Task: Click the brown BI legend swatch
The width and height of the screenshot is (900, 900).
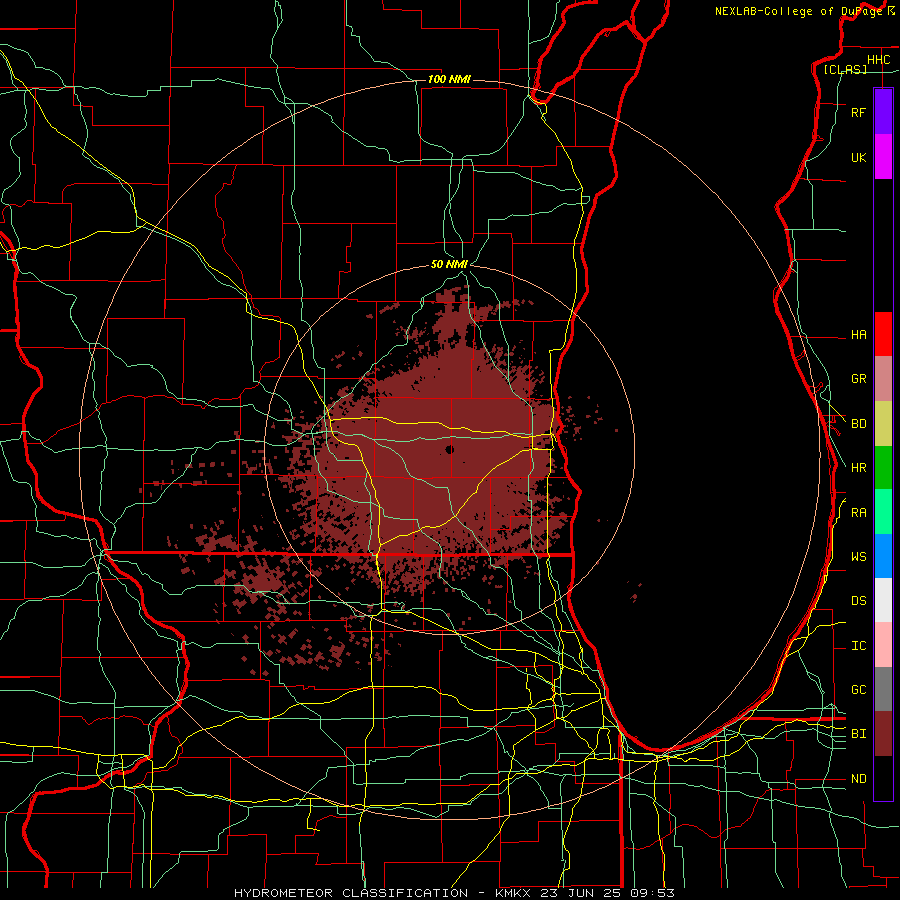Action: tap(883, 734)
